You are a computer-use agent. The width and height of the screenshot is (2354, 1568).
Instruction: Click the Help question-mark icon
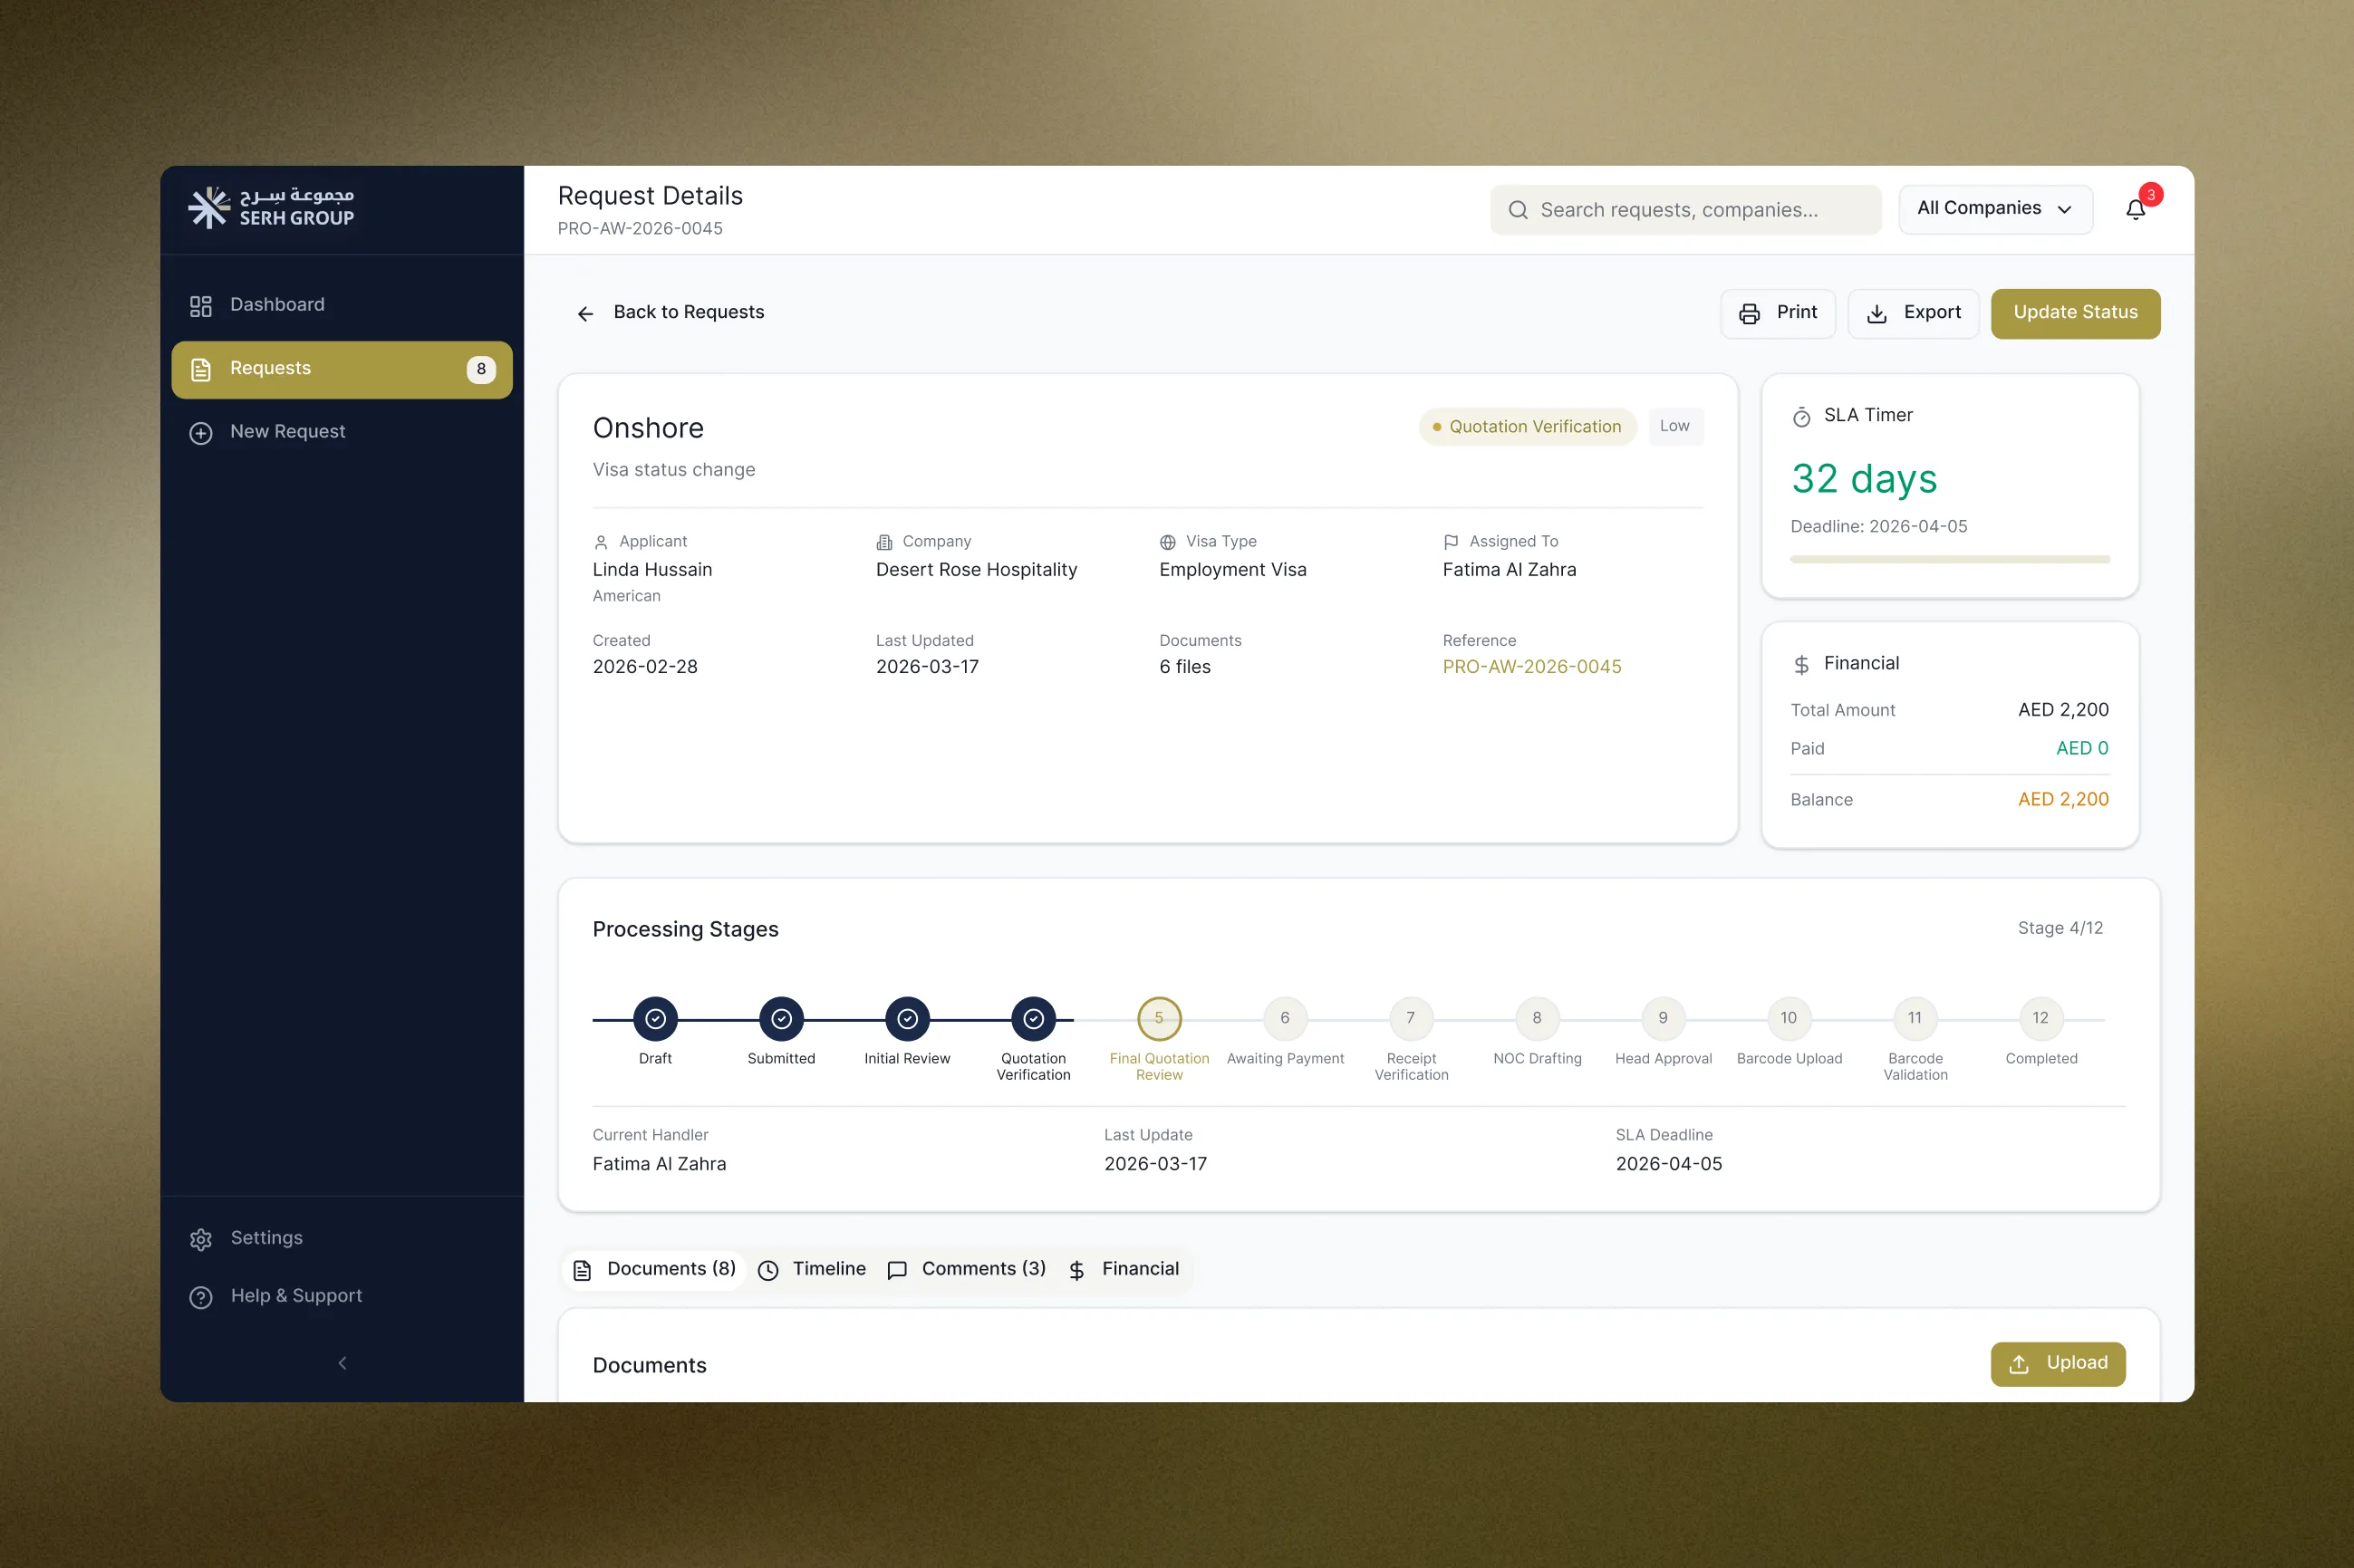[x=201, y=1298]
